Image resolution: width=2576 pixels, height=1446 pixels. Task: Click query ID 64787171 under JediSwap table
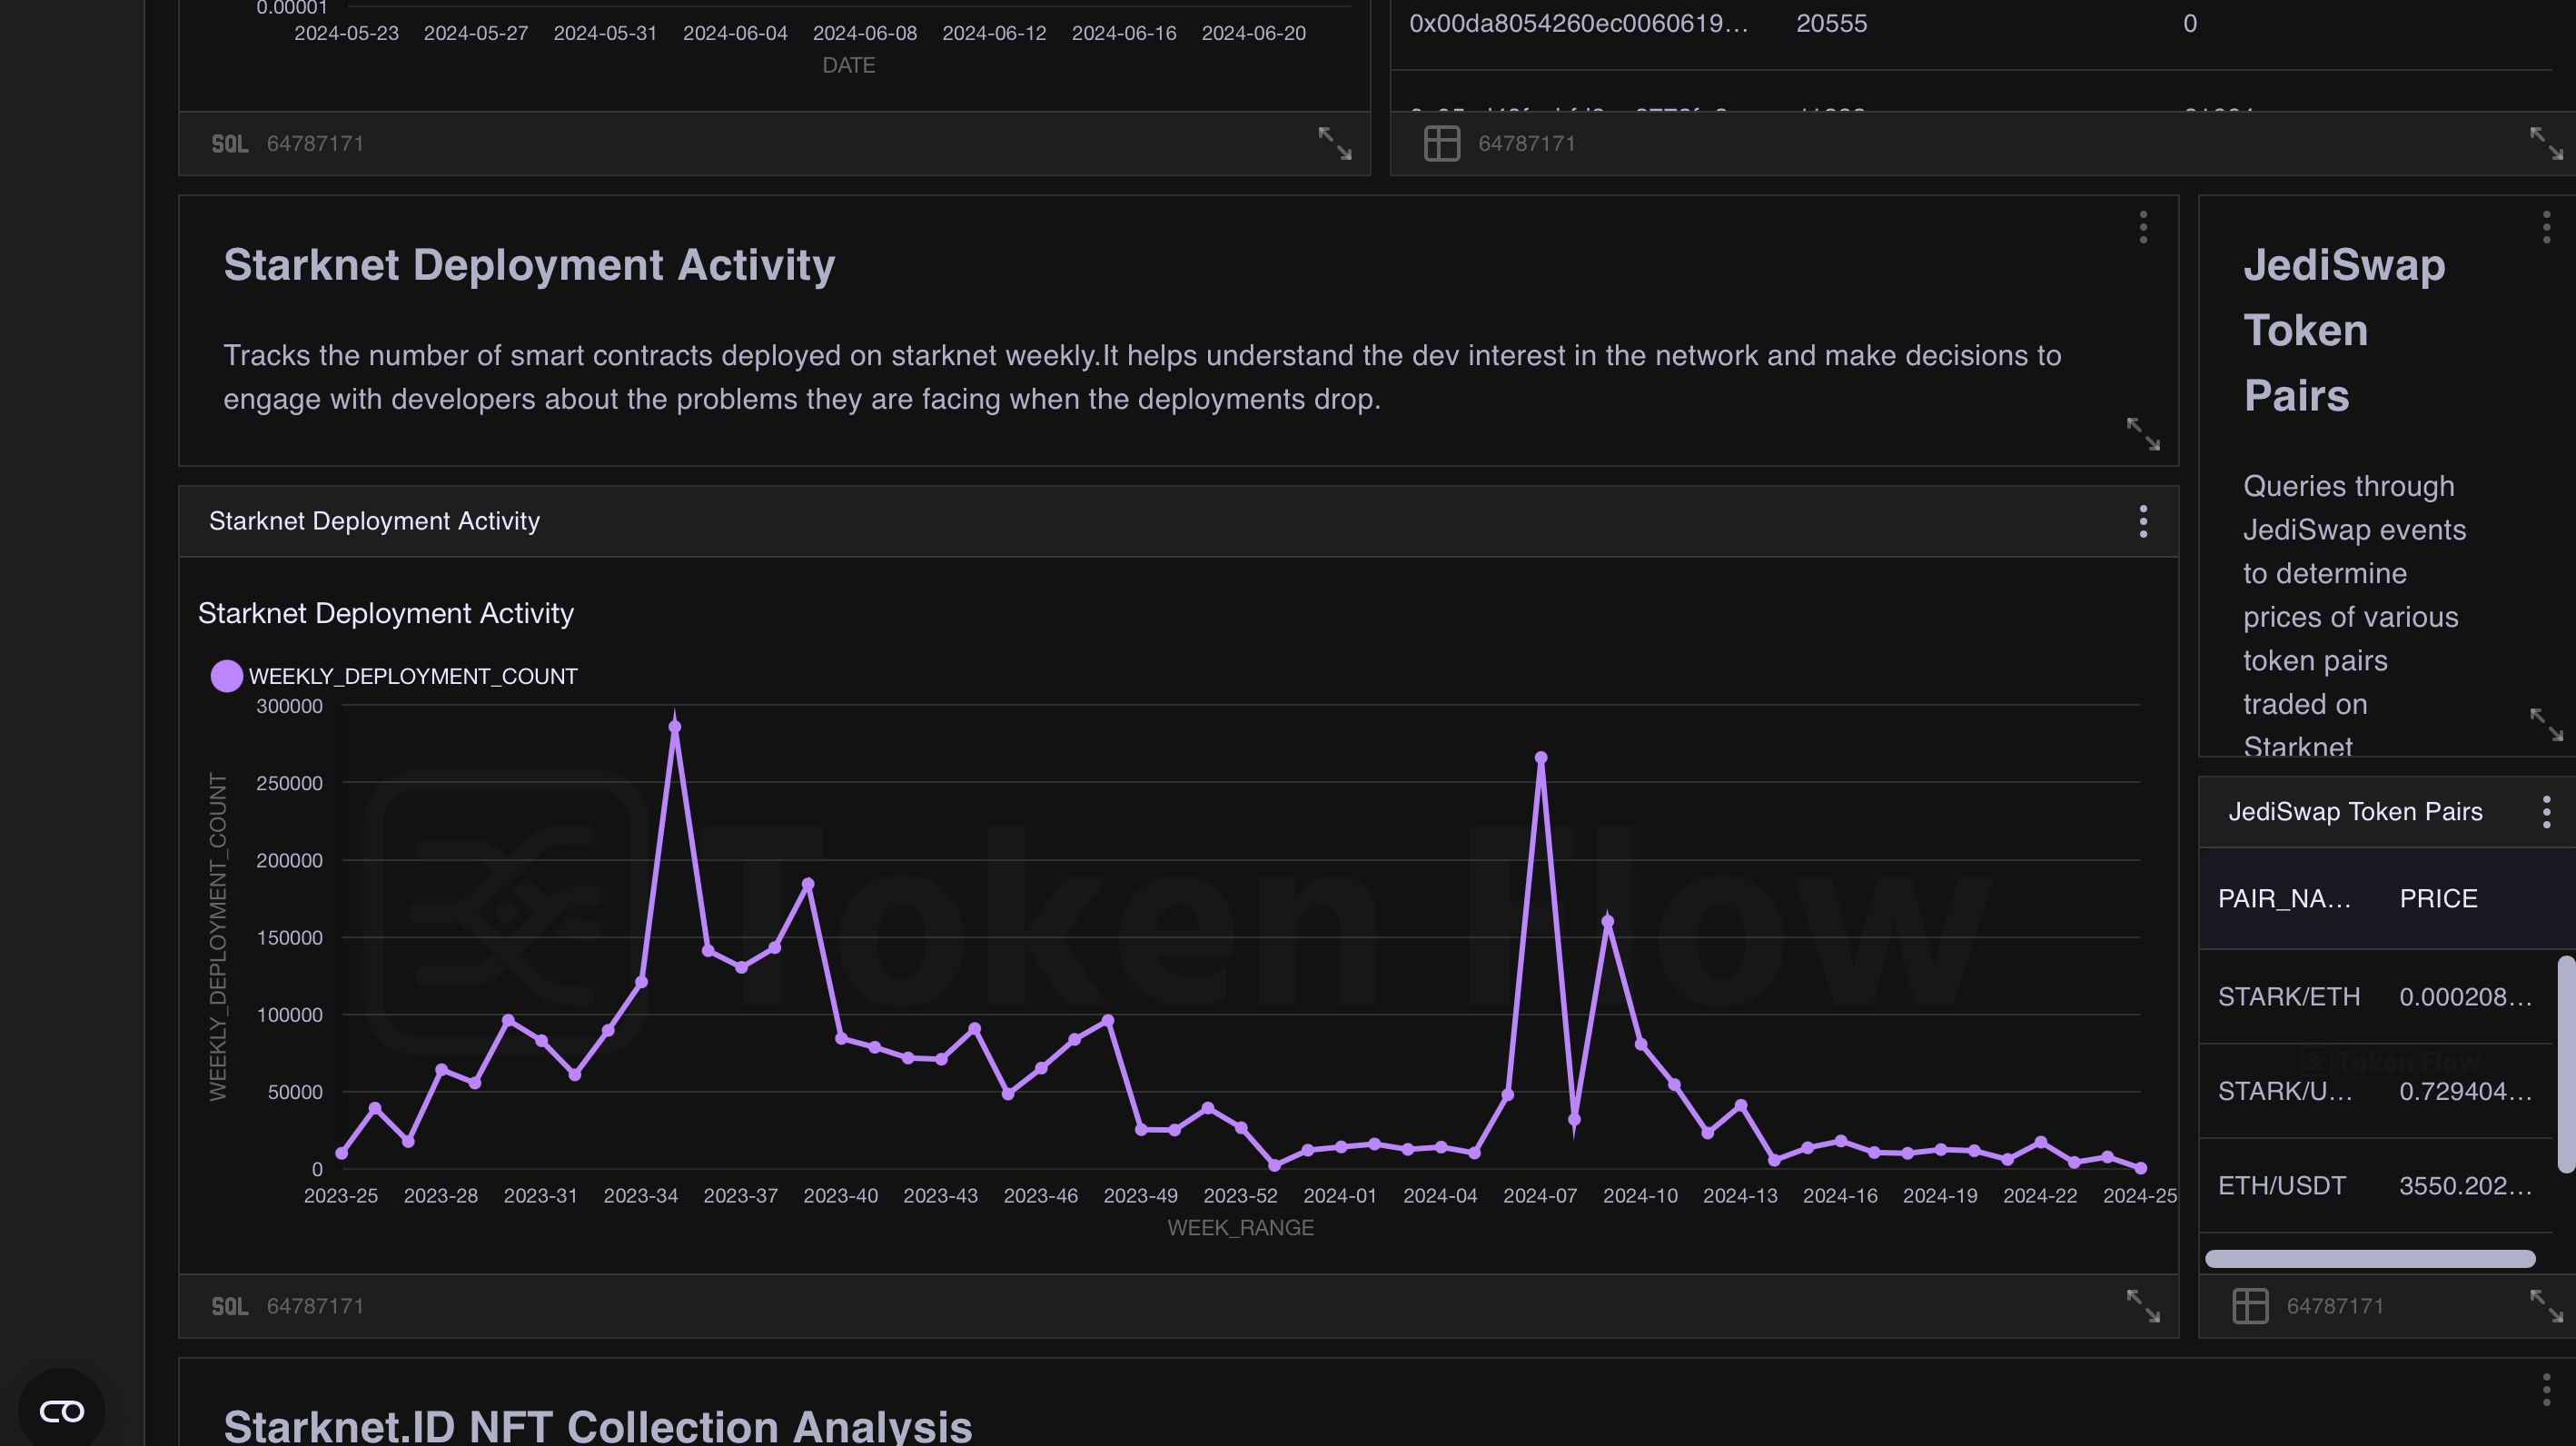pyautogui.click(x=2335, y=1306)
